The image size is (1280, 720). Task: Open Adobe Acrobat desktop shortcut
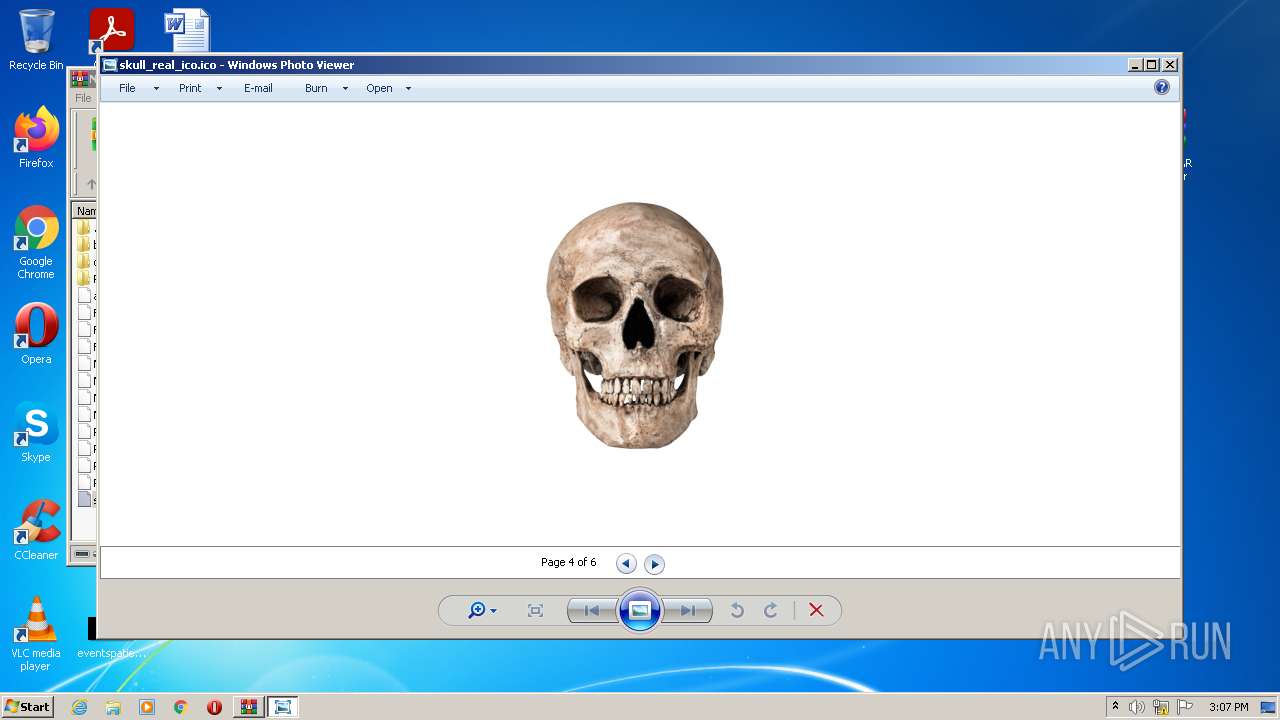point(111,31)
